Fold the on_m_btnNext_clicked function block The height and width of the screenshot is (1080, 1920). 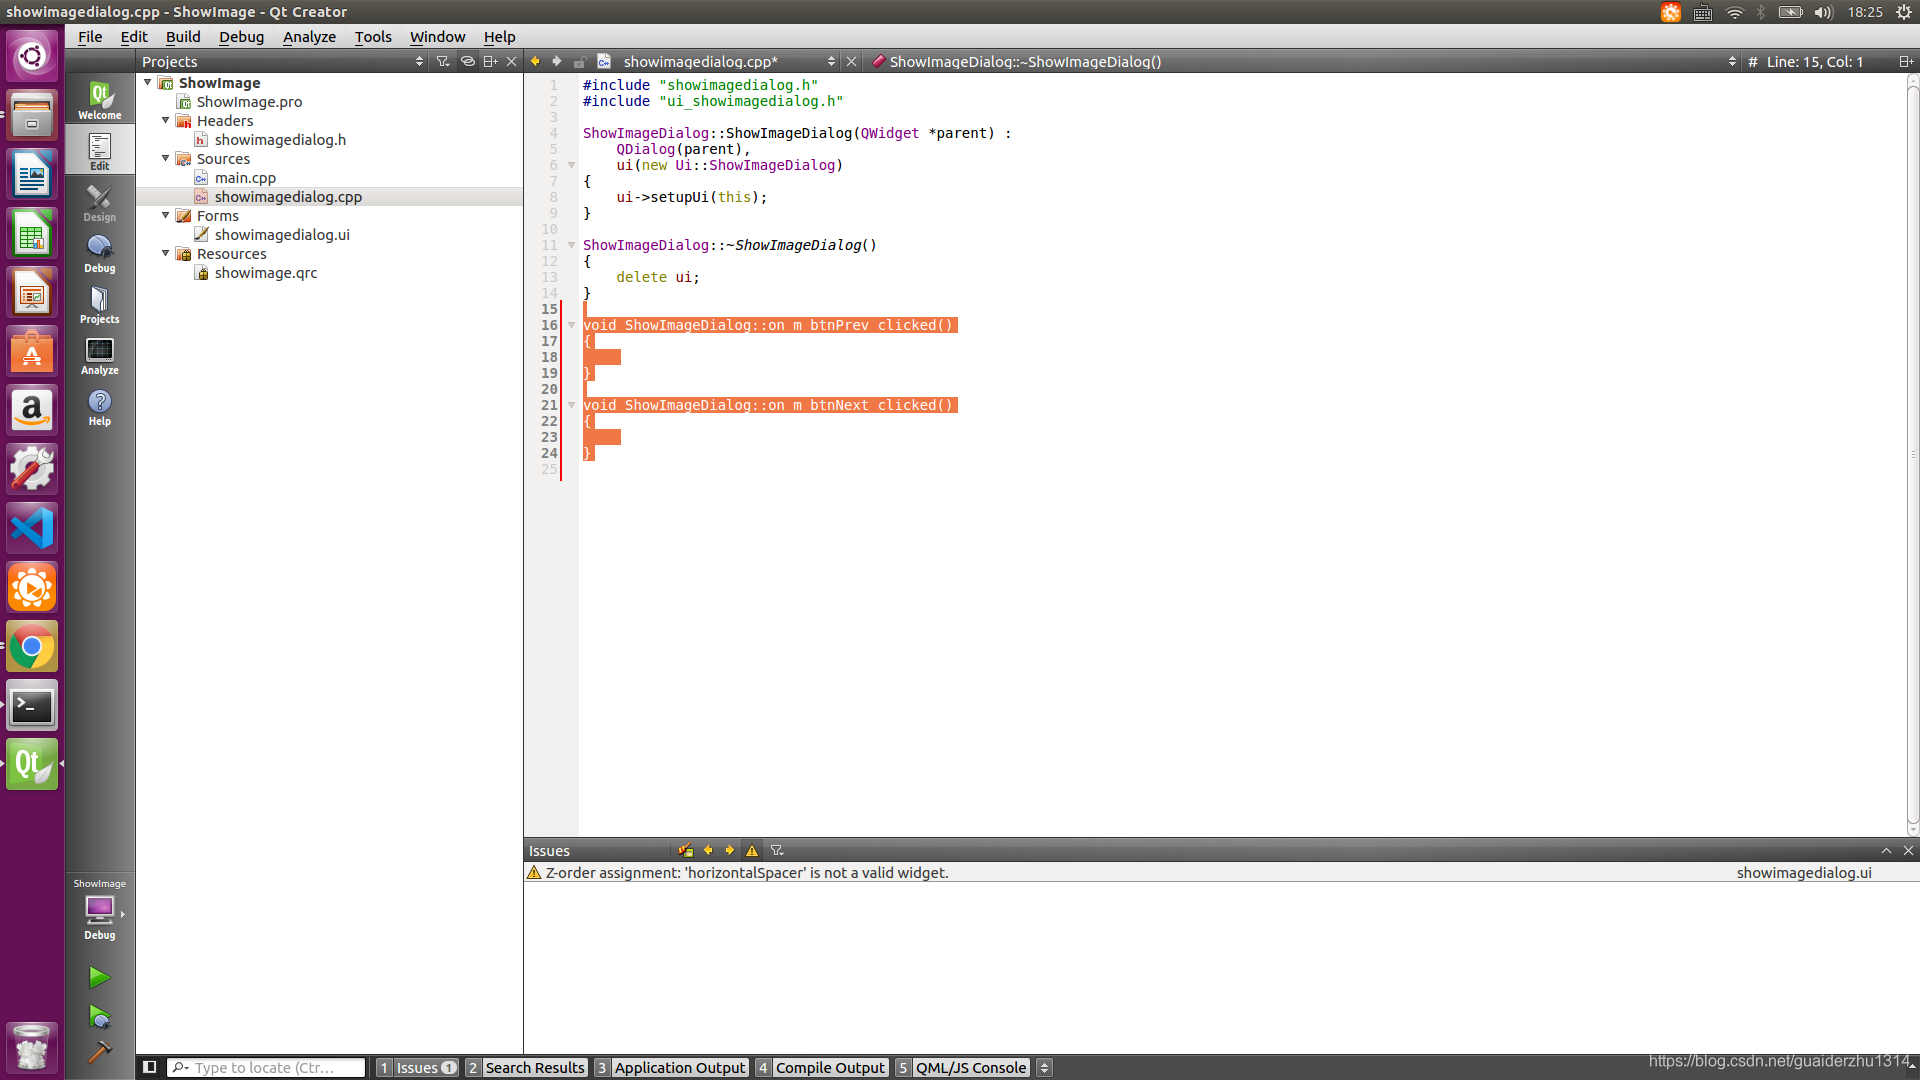[x=572, y=405]
